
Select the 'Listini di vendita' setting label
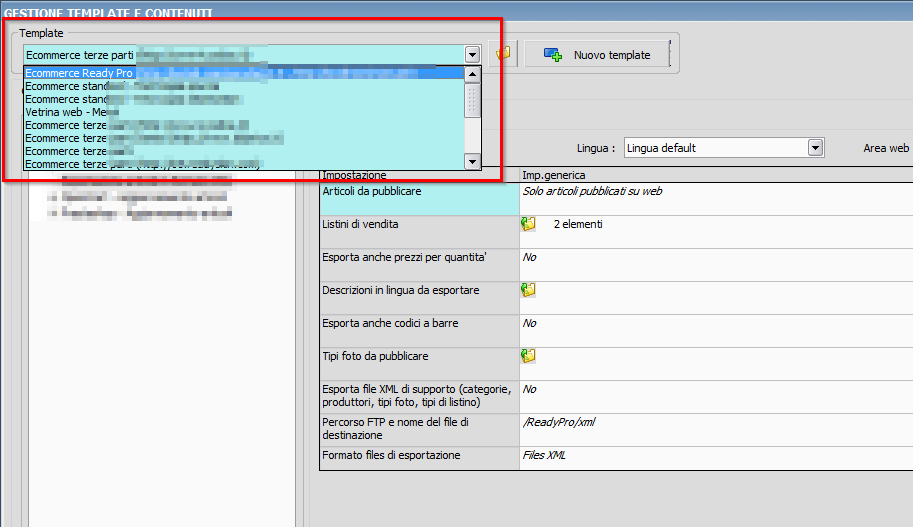click(x=360, y=224)
